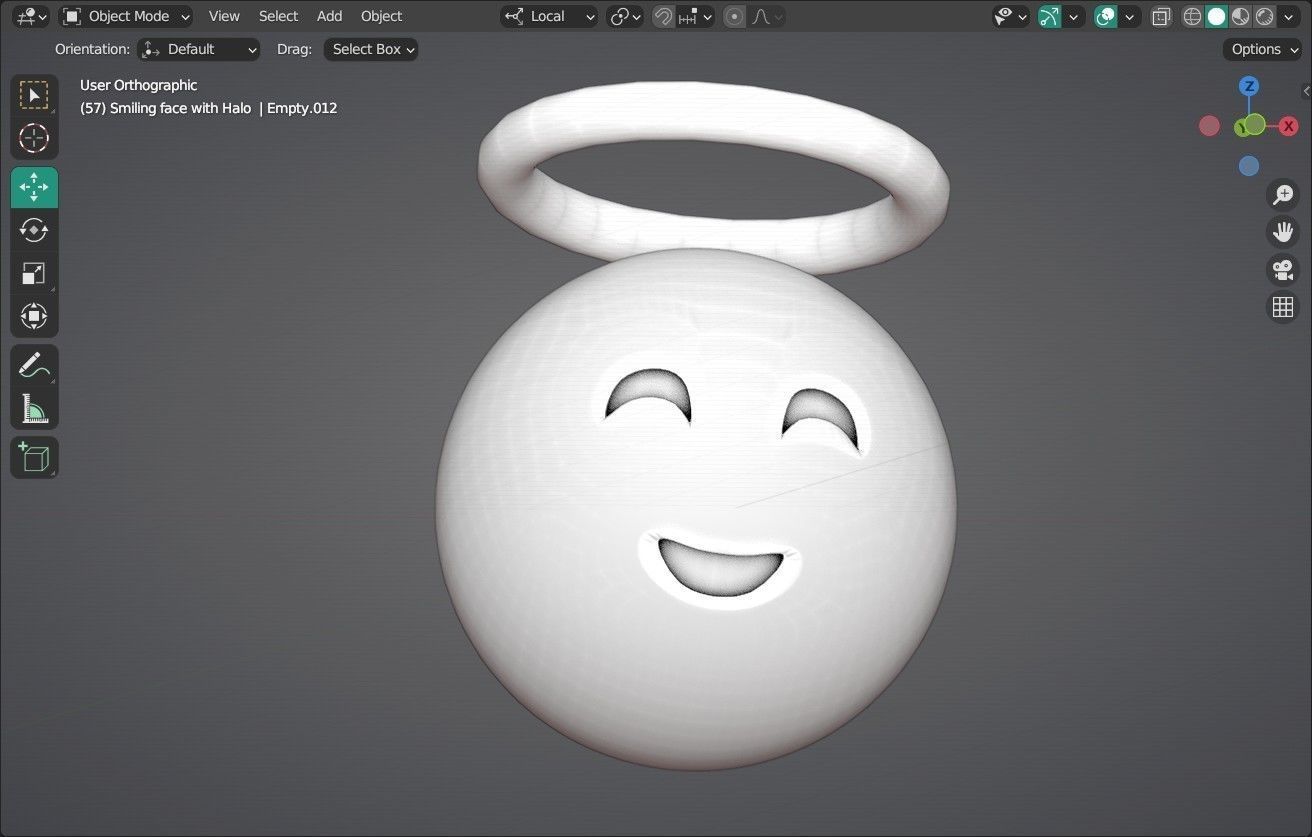Switch to Wireframe viewport shading
The width and height of the screenshot is (1312, 837).
tap(1191, 16)
